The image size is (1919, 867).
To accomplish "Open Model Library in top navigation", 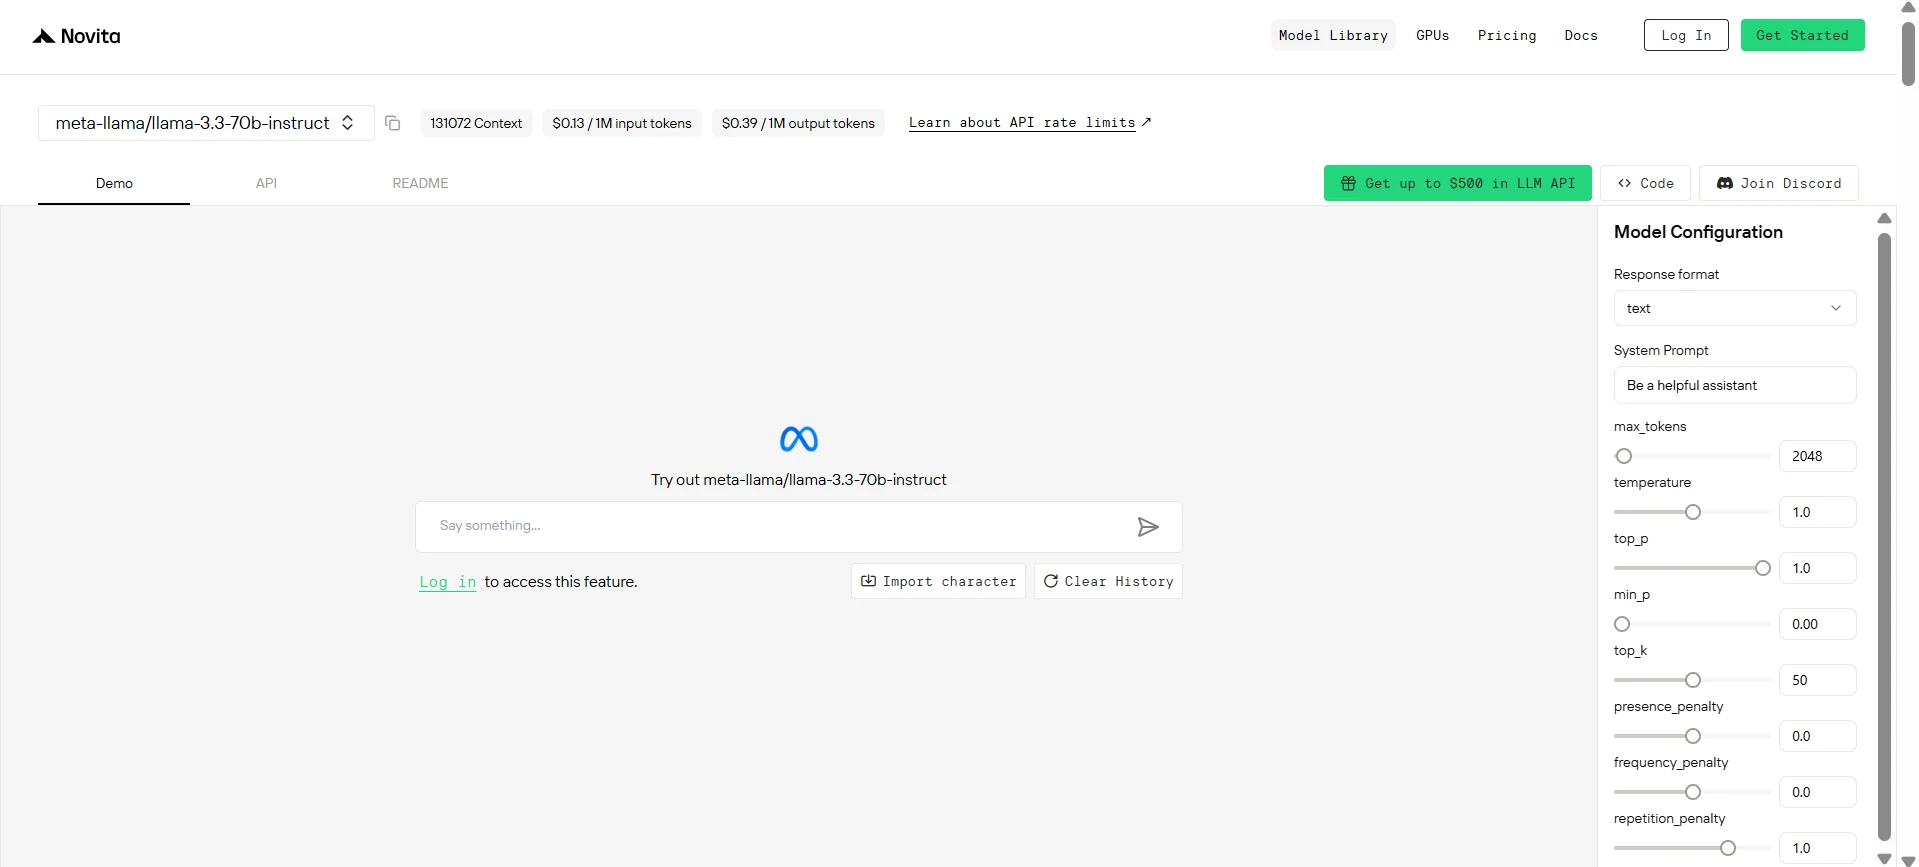I will 1333,35.
